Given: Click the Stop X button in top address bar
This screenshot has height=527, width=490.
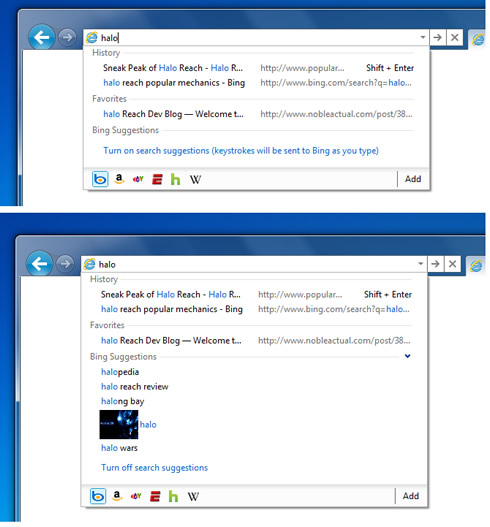Looking at the screenshot, I should pyautogui.click(x=455, y=37).
